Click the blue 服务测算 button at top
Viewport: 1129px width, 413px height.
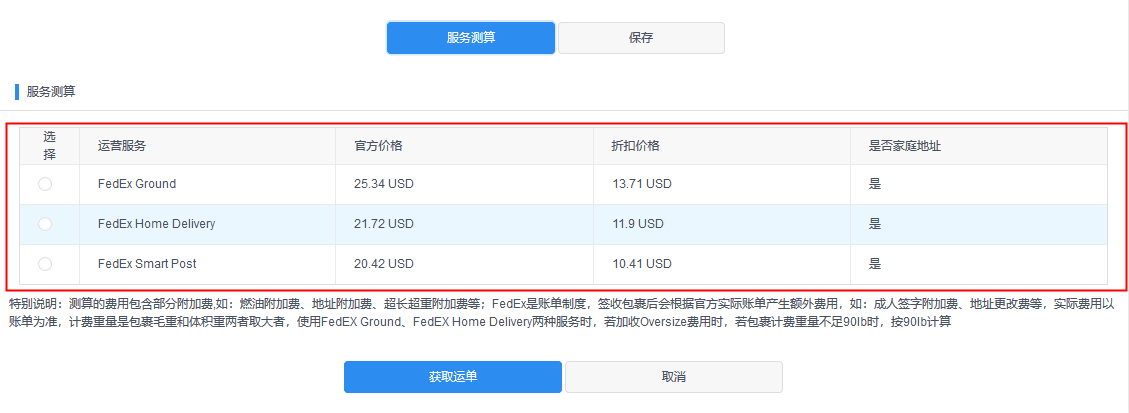click(471, 38)
